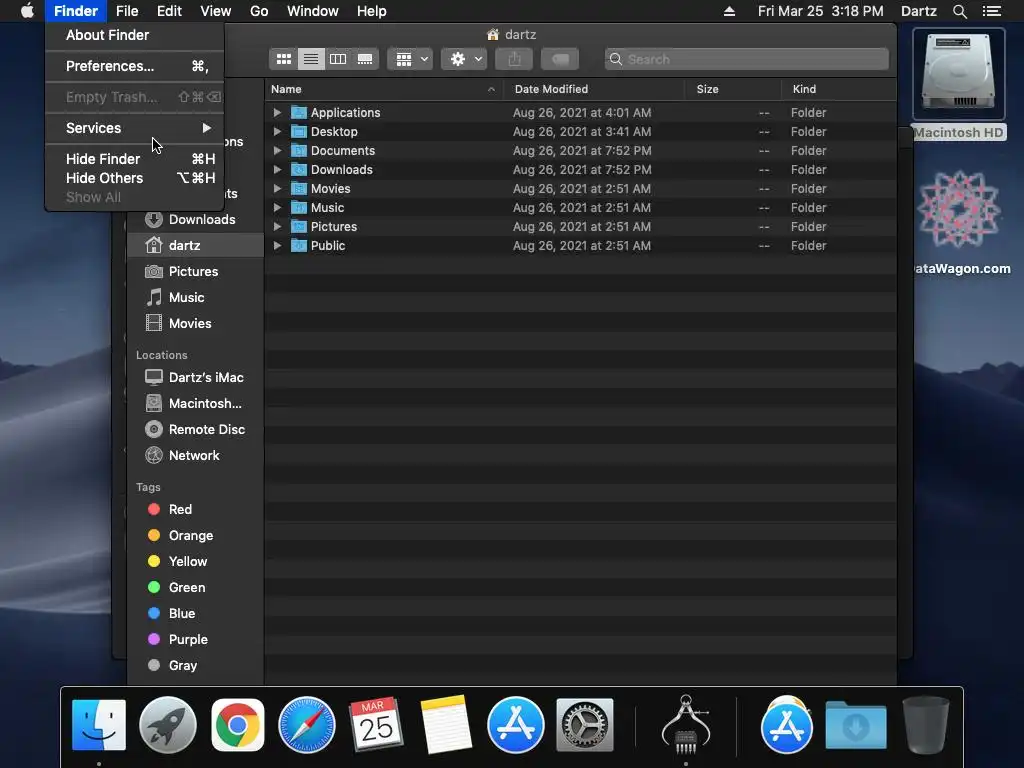
Task: Open the gear action menu
Action: coord(464,59)
